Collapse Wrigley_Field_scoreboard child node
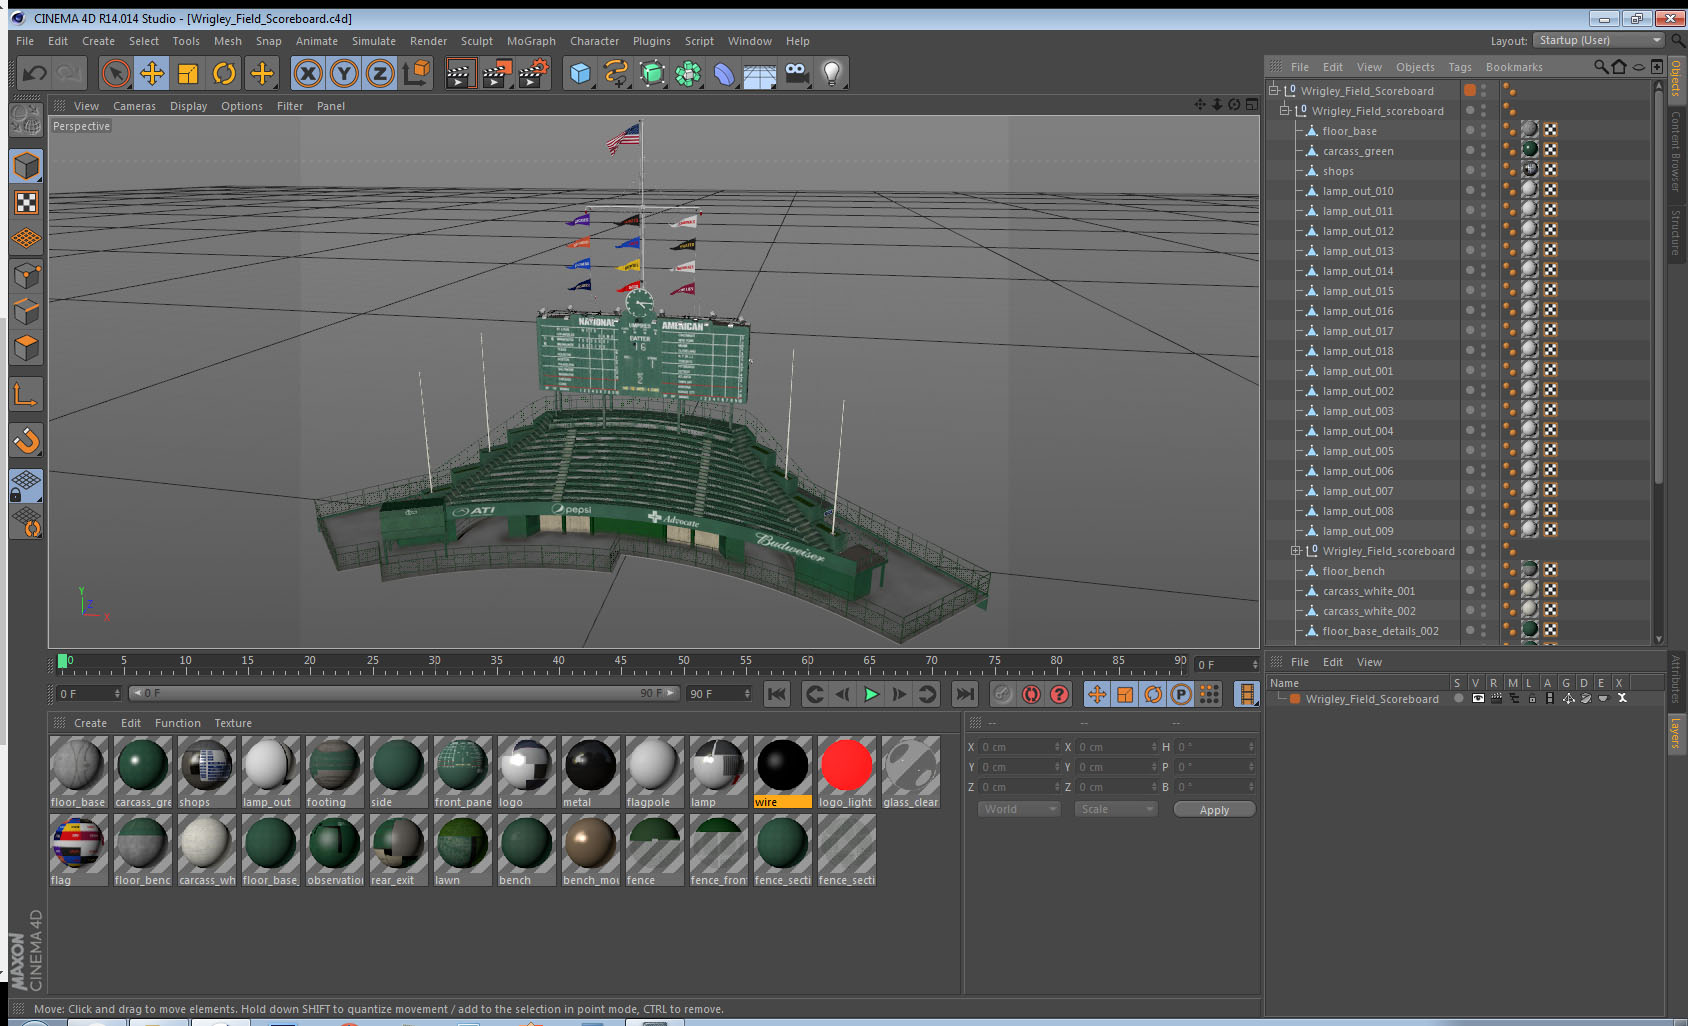 pyautogui.click(x=1285, y=110)
